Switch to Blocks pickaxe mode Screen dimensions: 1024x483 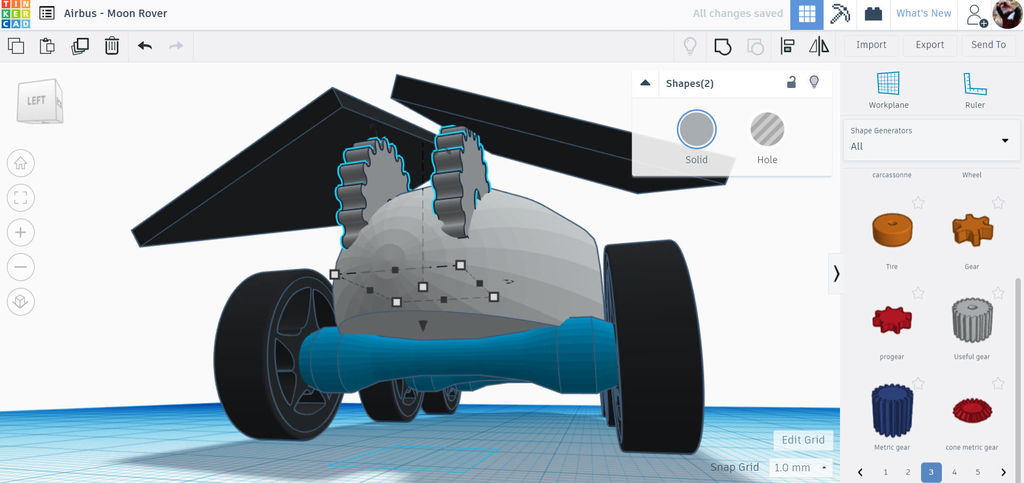pyautogui.click(x=839, y=14)
